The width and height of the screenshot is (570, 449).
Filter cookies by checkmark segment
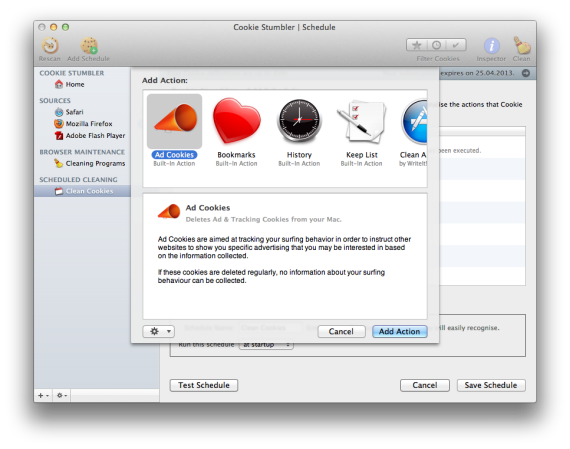[456, 45]
